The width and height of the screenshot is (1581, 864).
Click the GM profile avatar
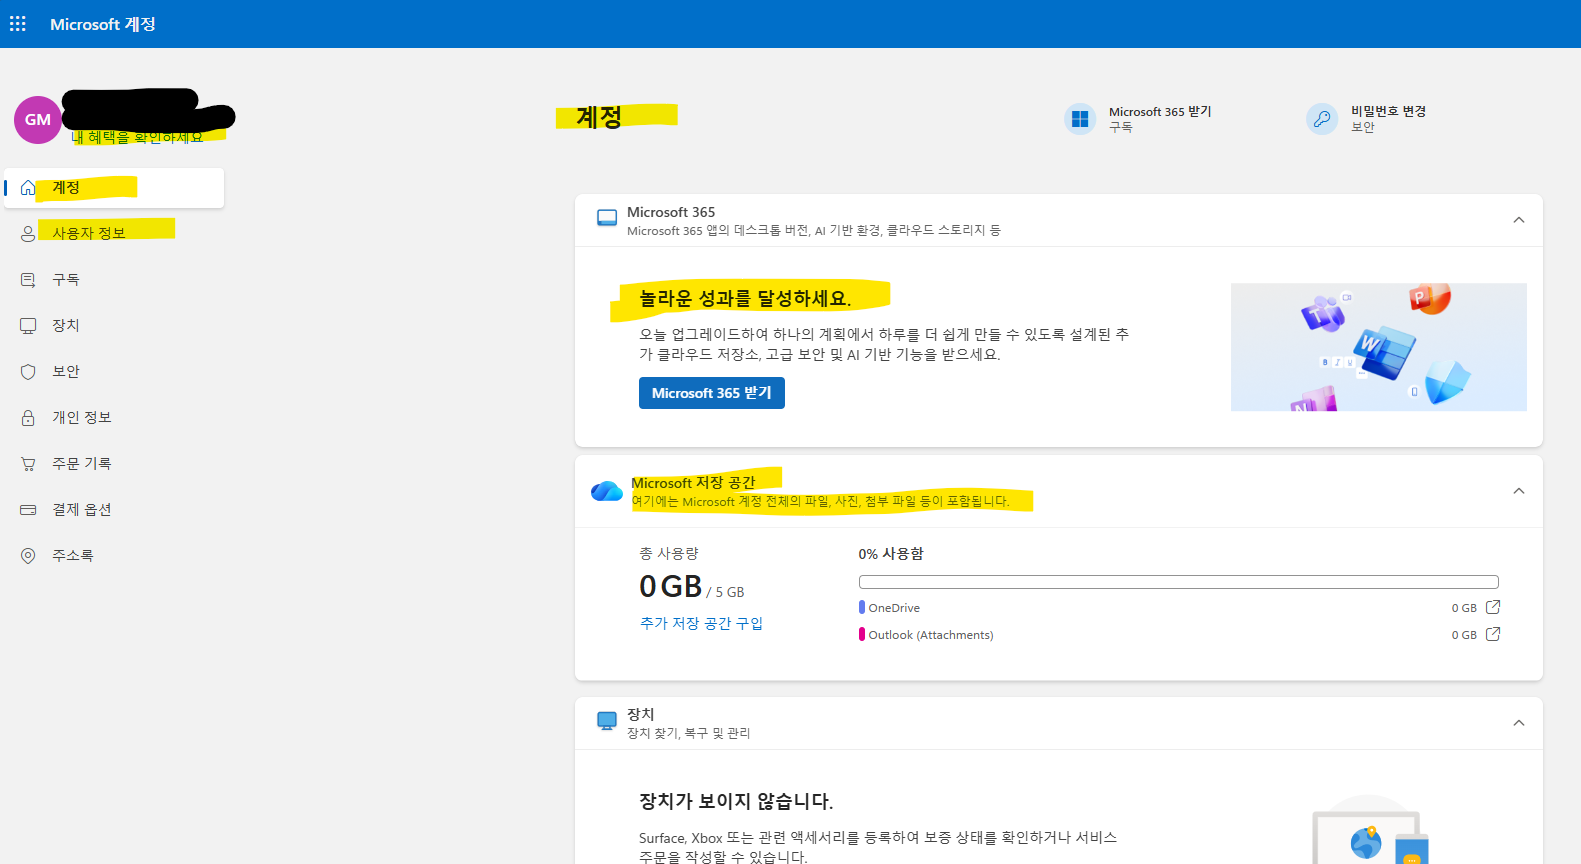point(38,120)
